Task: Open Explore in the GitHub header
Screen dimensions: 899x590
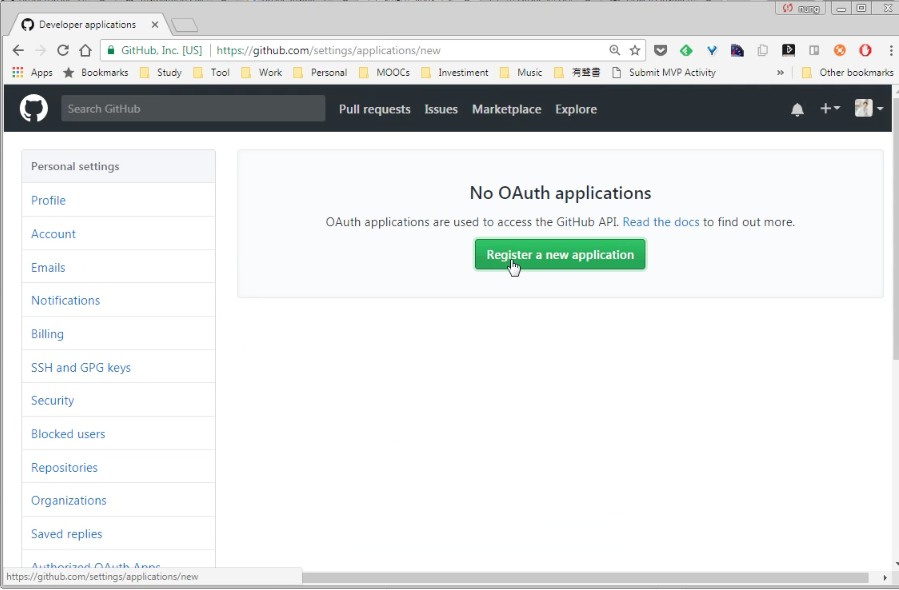Action: pyautogui.click(x=576, y=109)
